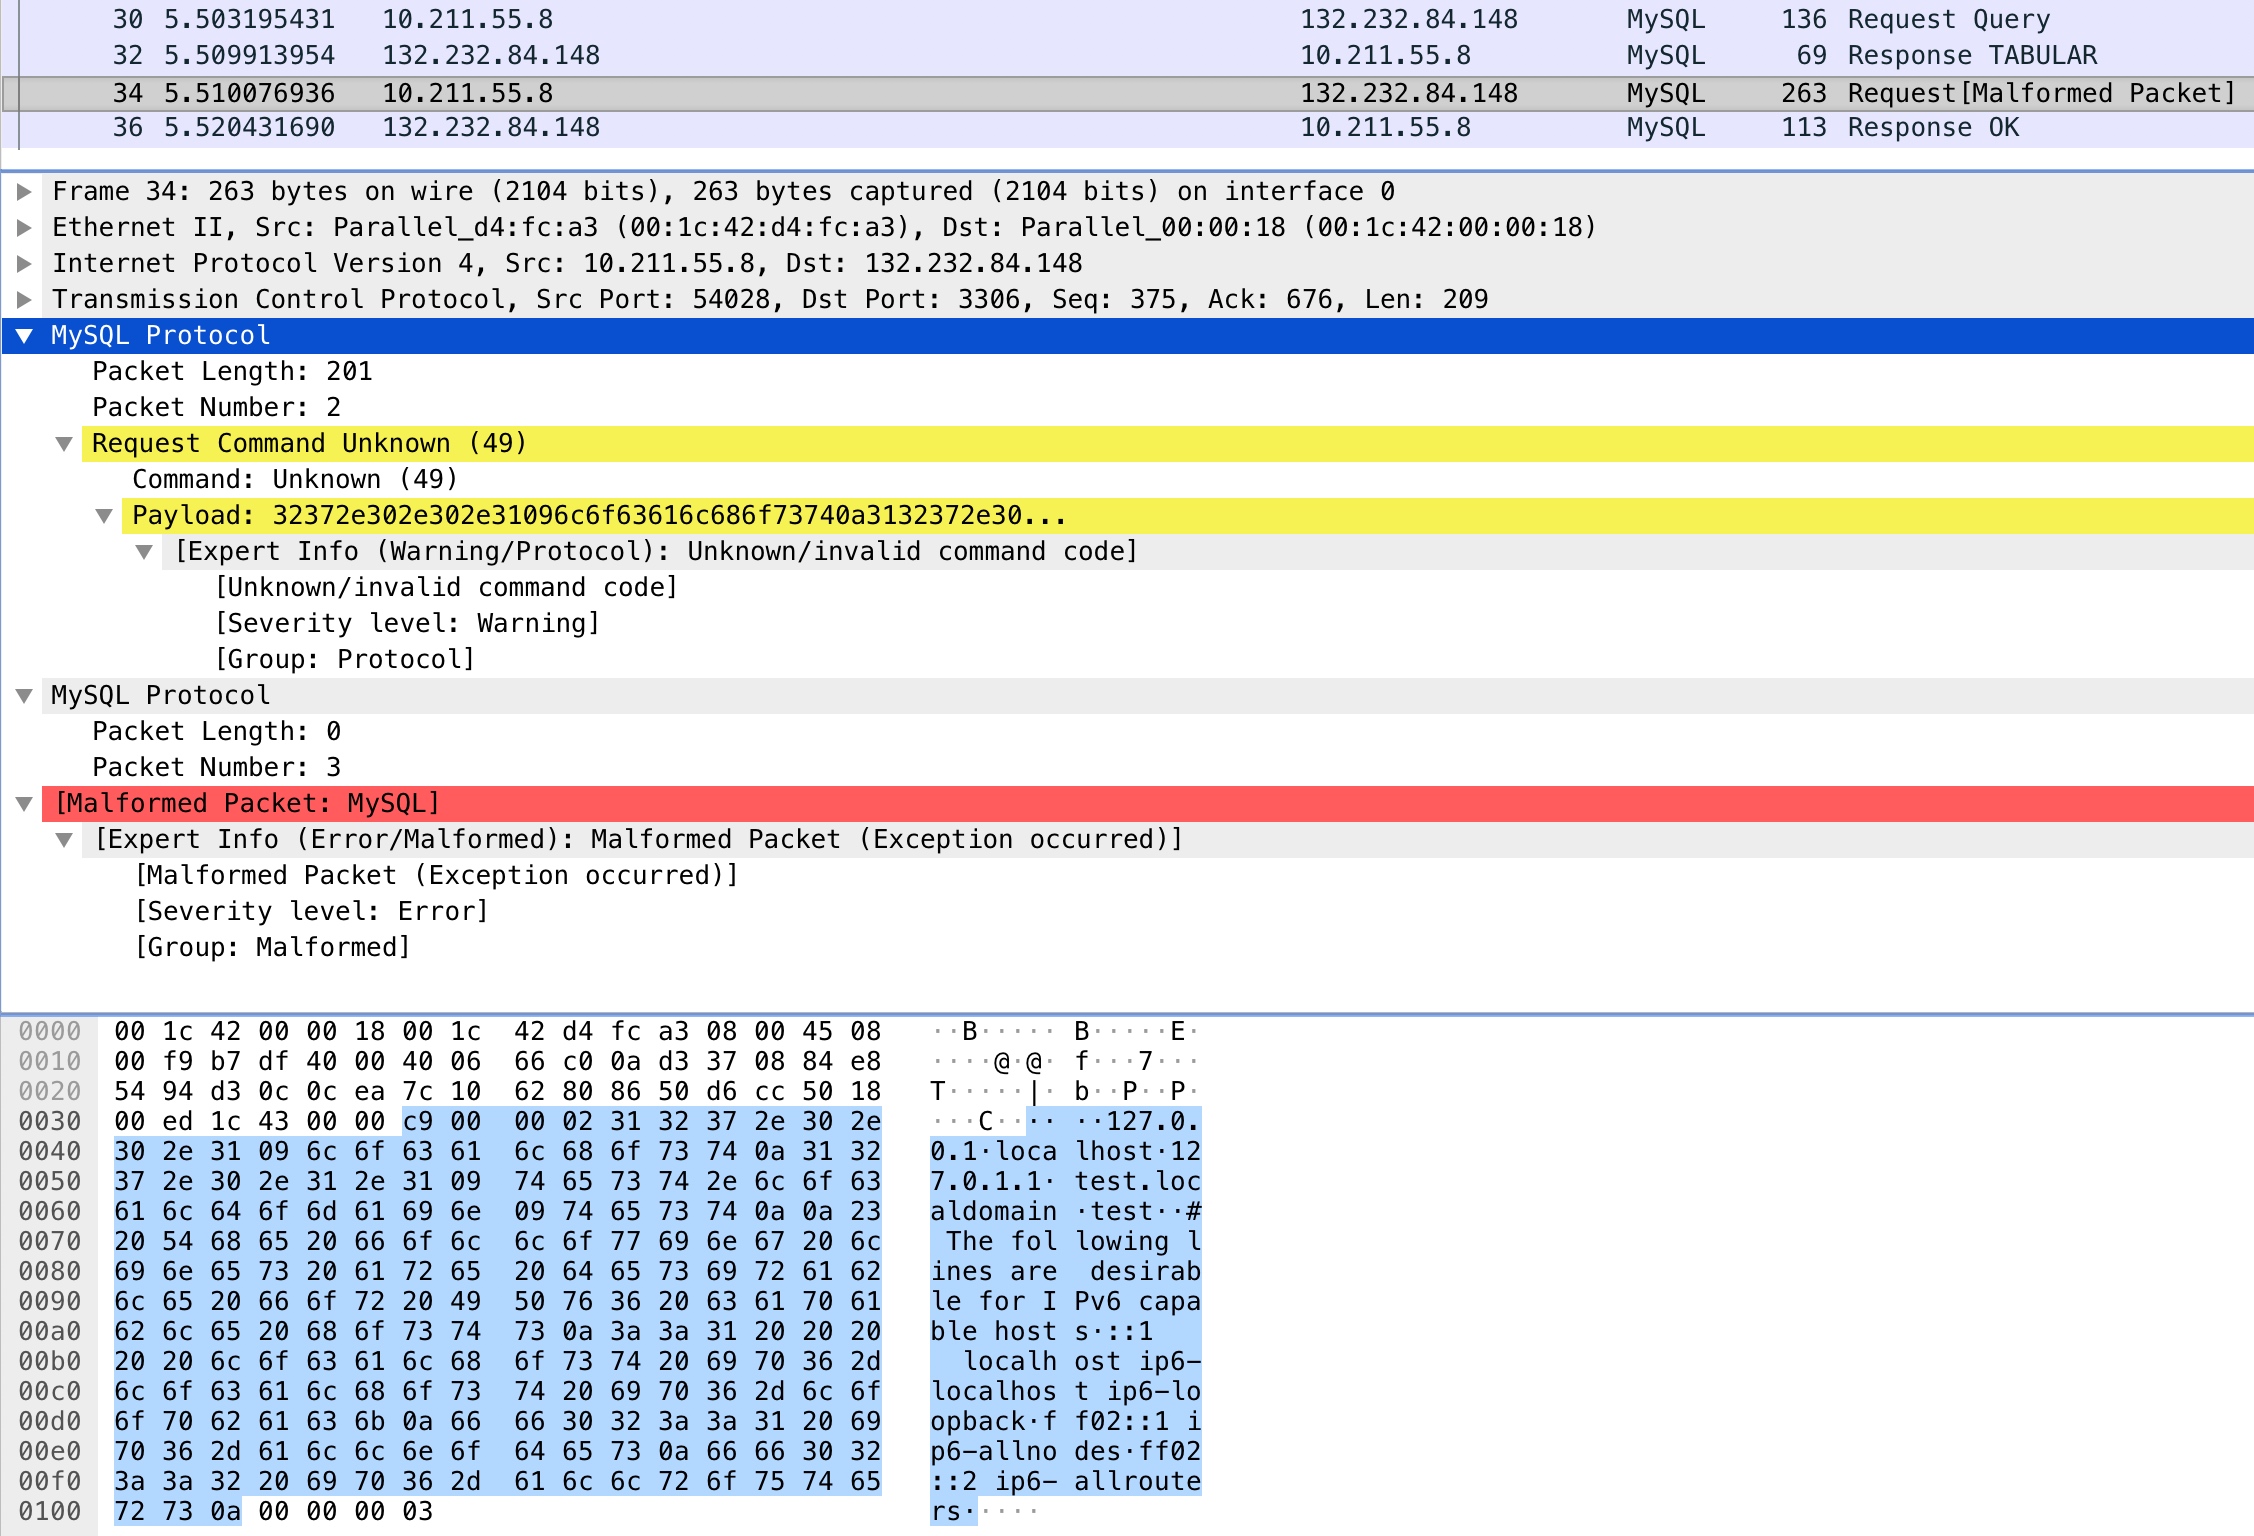Click time value 5.510076936
This screenshot has height=1536, width=2254.
tap(249, 93)
